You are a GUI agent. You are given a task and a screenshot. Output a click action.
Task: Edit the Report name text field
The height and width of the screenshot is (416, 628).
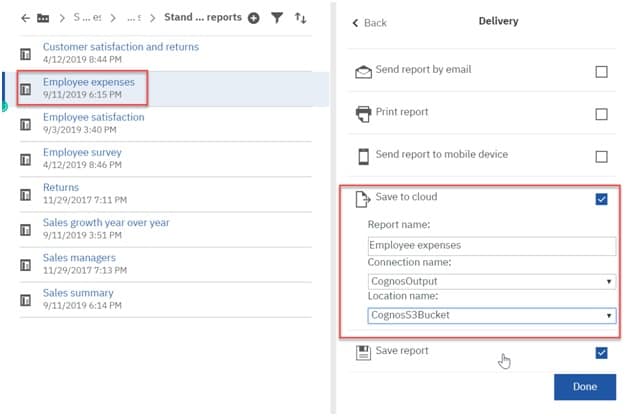click(x=490, y=246)
